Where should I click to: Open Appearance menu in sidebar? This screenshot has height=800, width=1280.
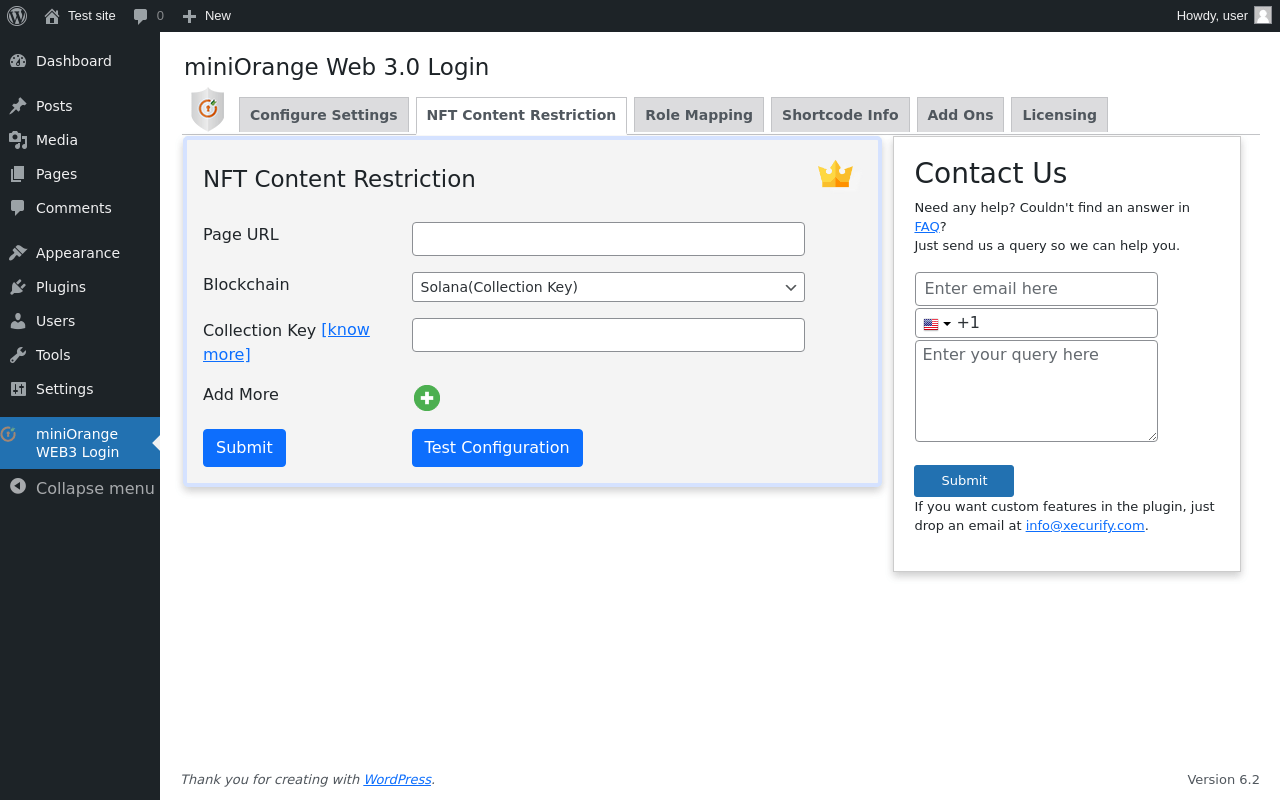tap(80, 253)
